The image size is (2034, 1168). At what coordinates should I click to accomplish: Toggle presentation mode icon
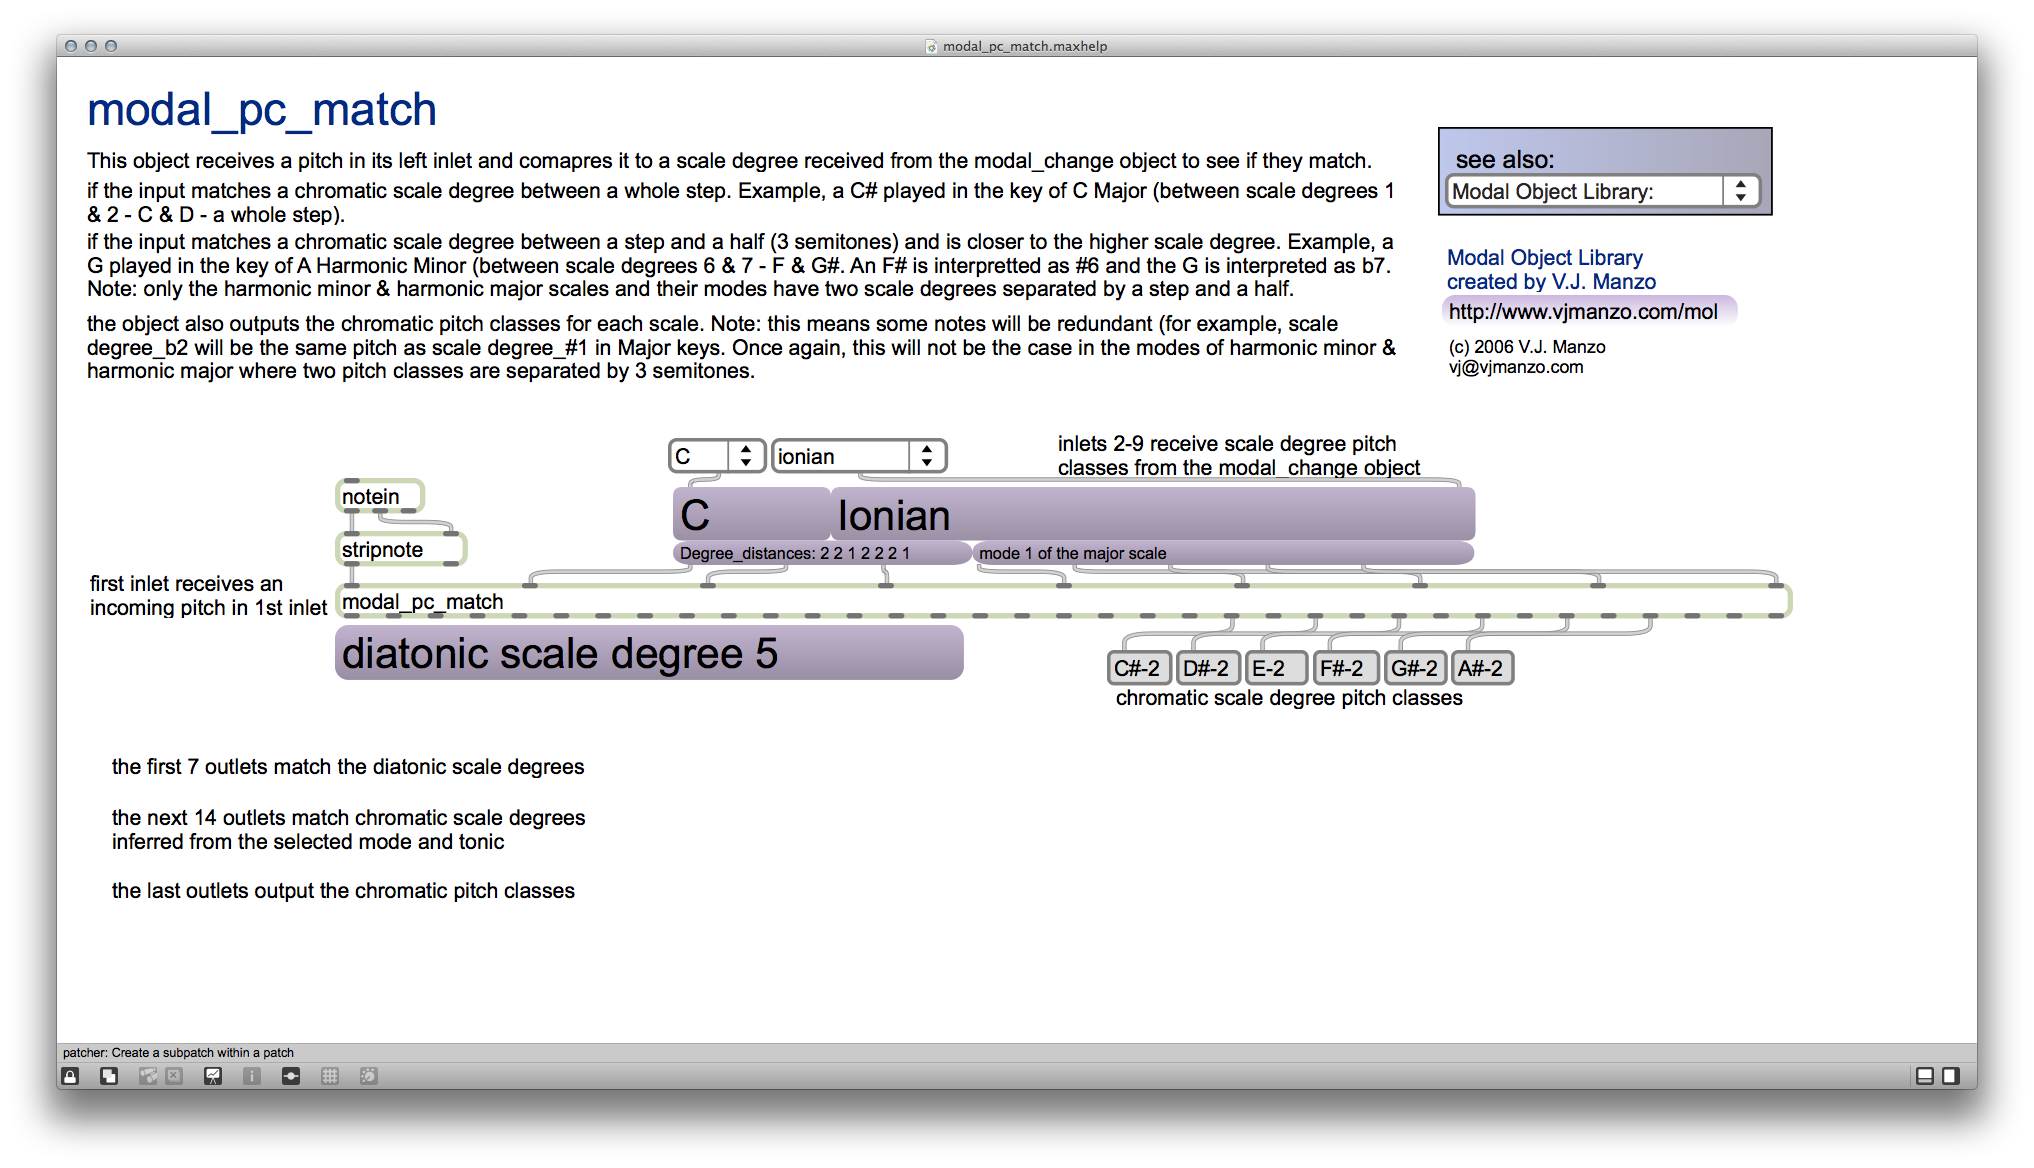click(213, 1076)
